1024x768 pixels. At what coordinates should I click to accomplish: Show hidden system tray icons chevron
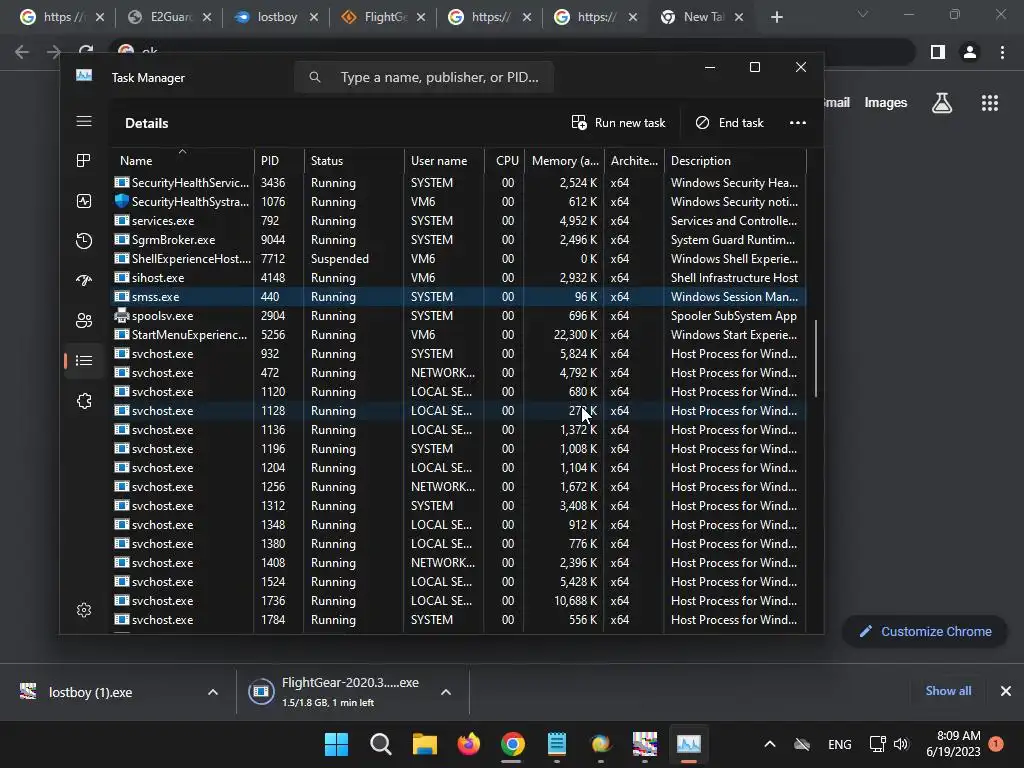coord(770,744)
